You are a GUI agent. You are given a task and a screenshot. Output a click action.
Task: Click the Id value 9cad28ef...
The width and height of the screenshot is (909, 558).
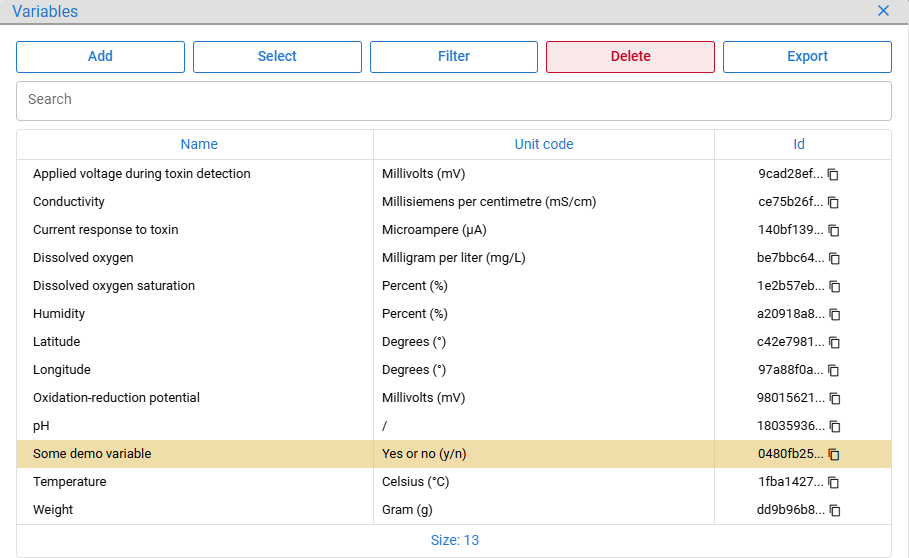[790, 174]
